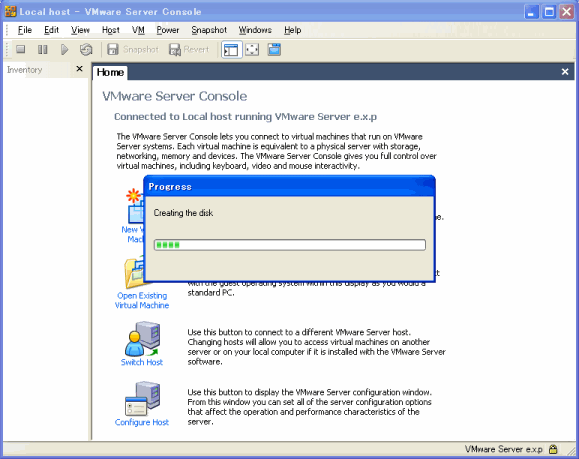Click the Switch Host icon
This screenshot has width=579, height=459.
(x=143, y=339)
